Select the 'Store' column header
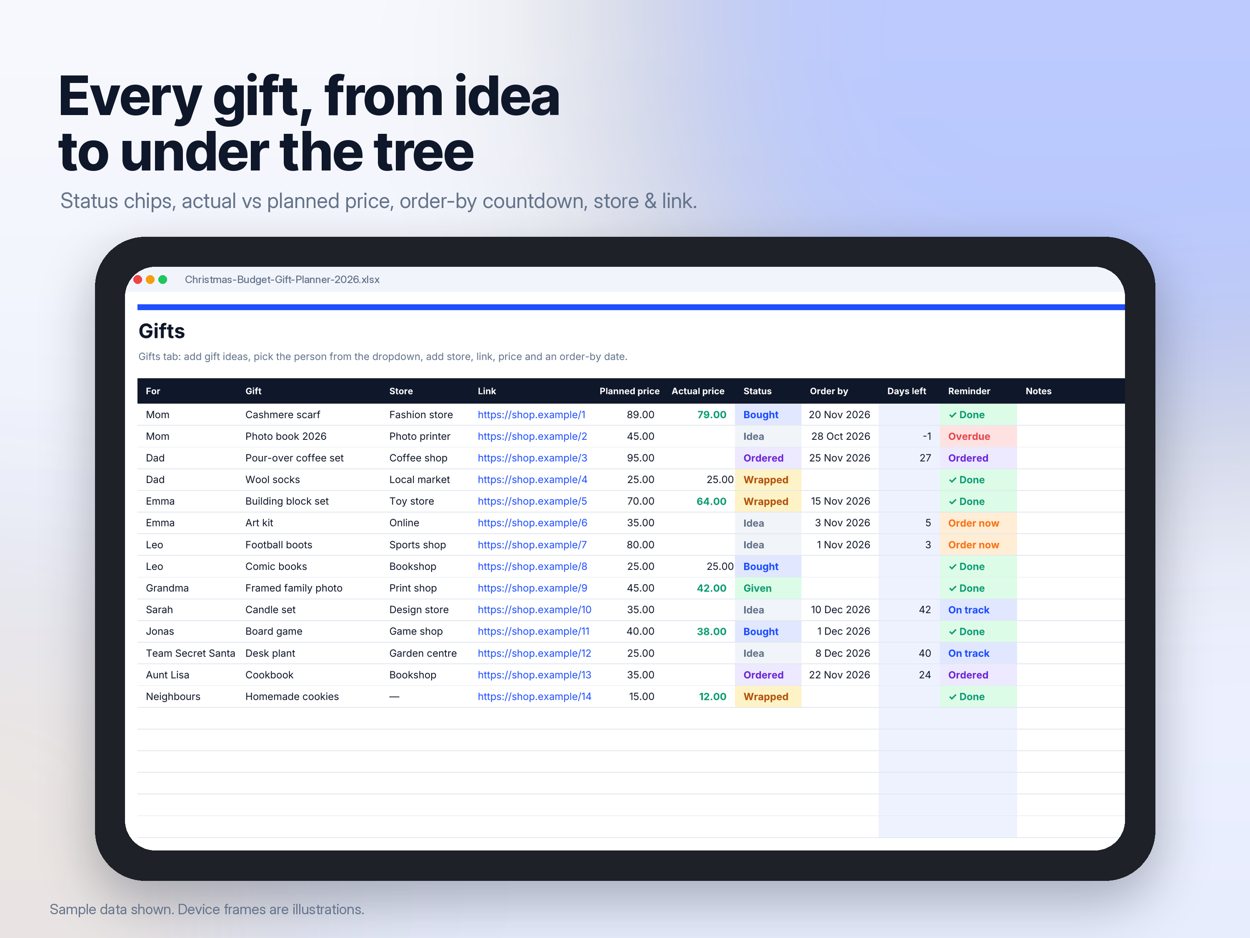The image size is (1250, 938). click(x=401, y=391)
